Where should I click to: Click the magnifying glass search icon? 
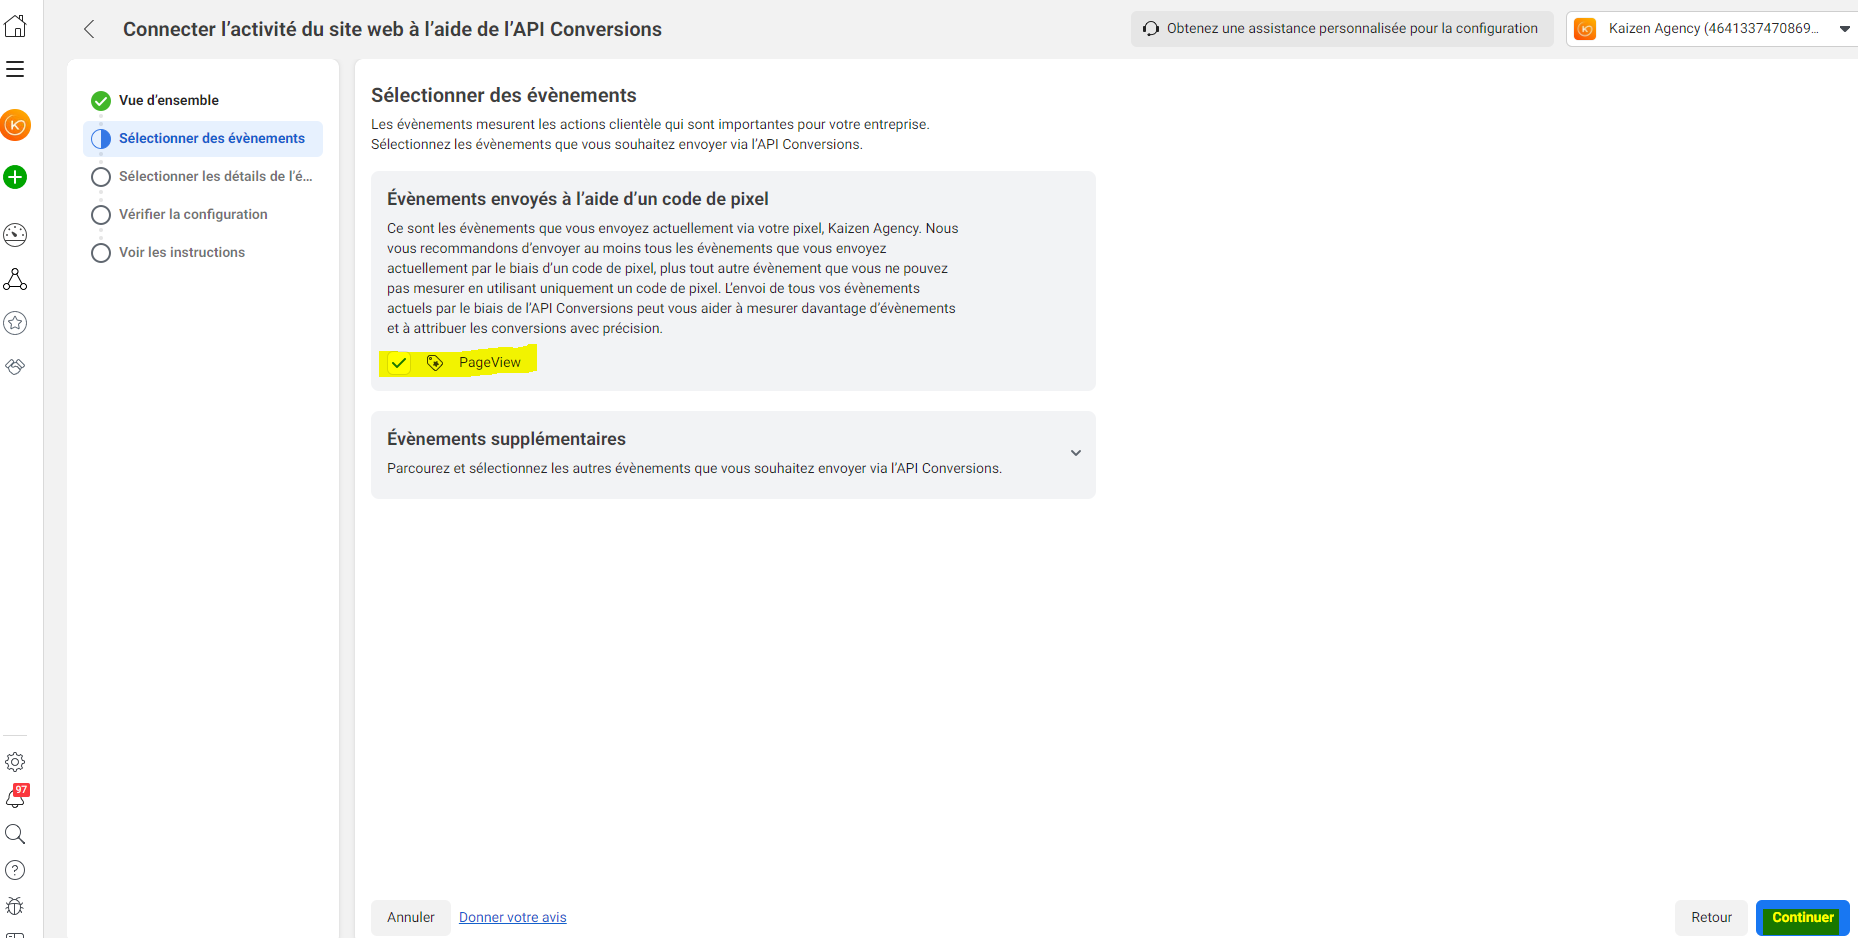click(x=15, y=834)
